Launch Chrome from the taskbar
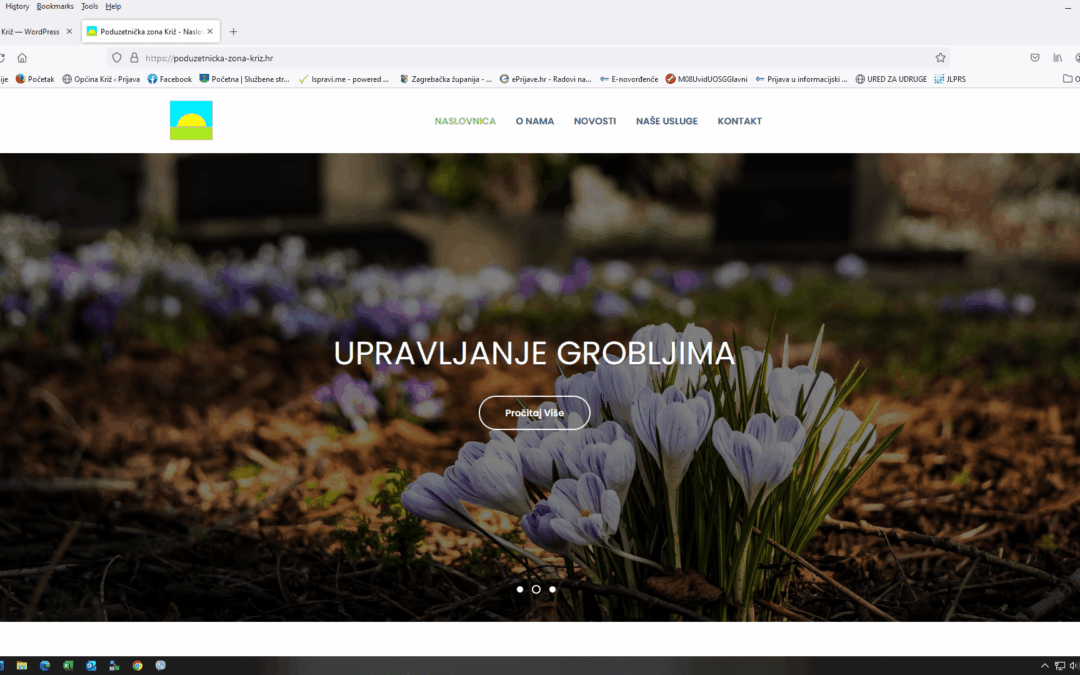 tap(137, 665)
